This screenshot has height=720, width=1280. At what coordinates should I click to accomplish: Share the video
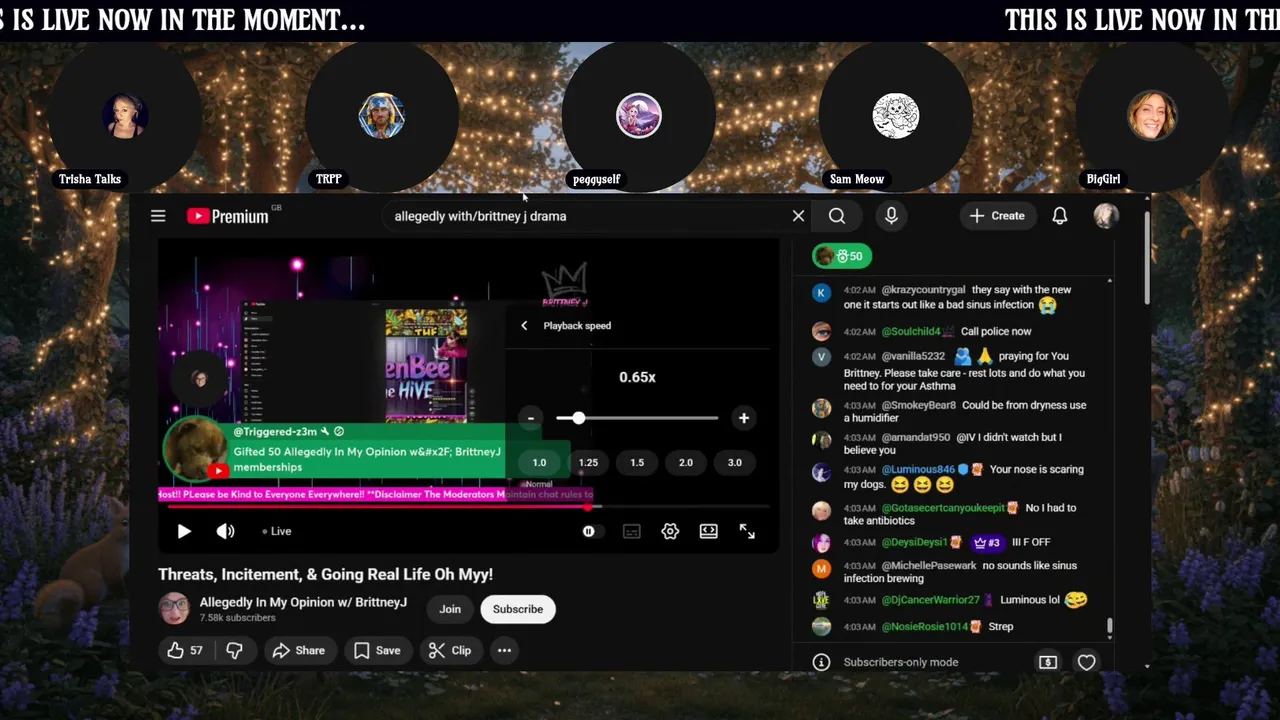coord(299,650)
